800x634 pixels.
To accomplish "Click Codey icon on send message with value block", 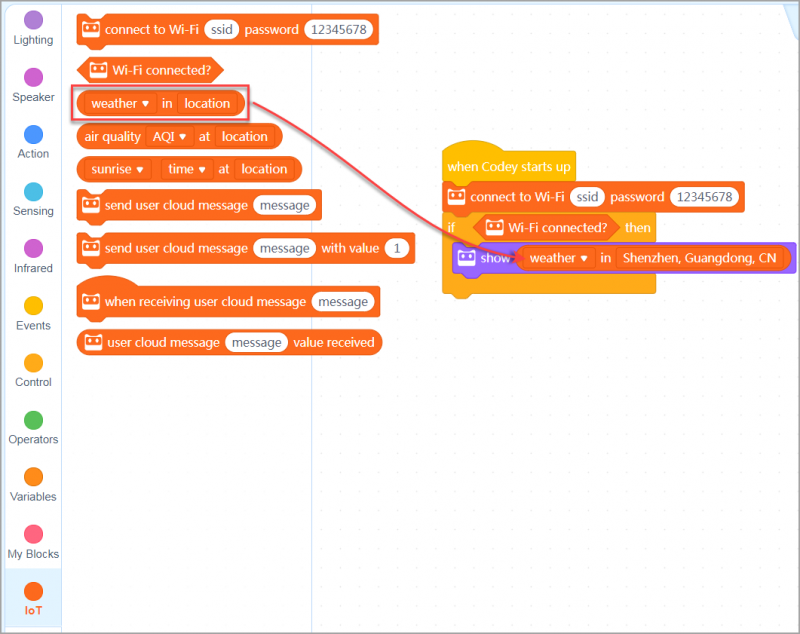I will [x=91, y=248].
